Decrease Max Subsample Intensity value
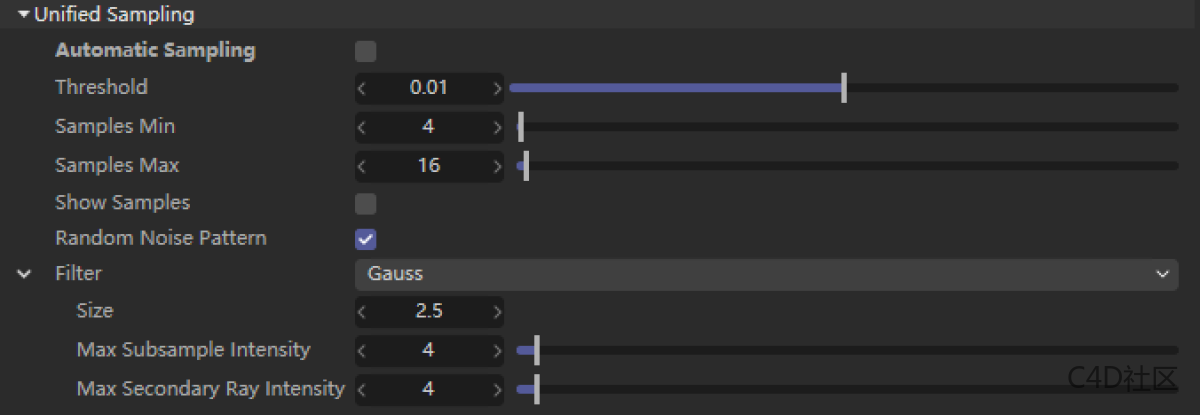 pos(362,351)
